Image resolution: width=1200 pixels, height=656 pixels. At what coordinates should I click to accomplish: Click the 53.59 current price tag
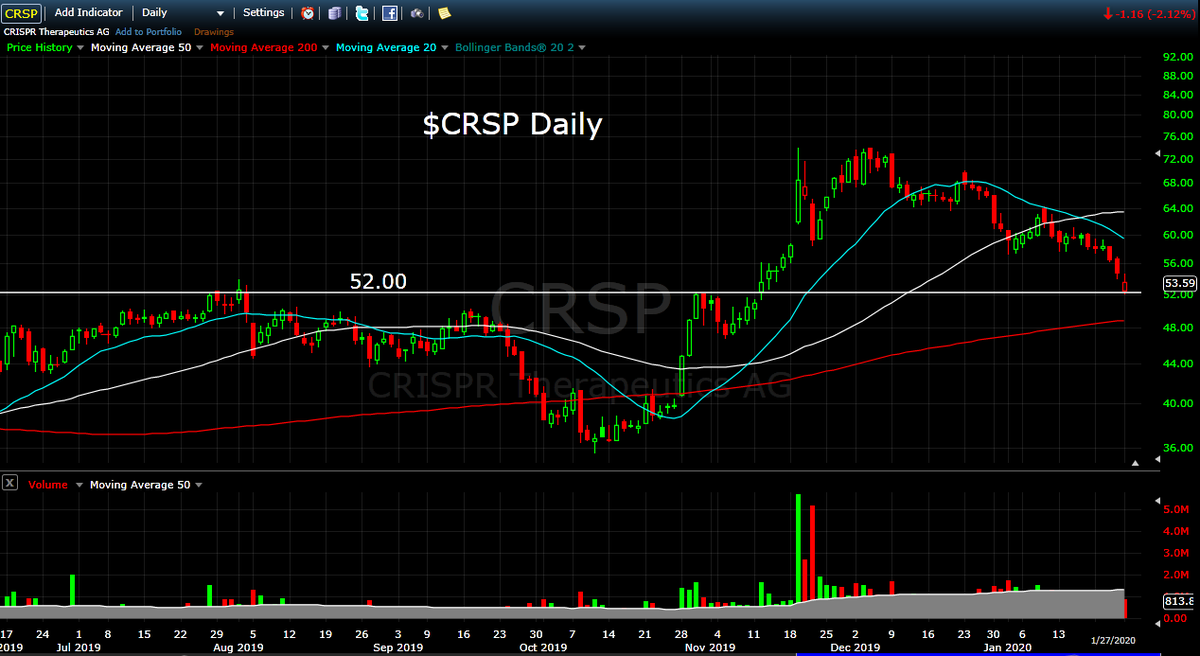point(1181,283)
